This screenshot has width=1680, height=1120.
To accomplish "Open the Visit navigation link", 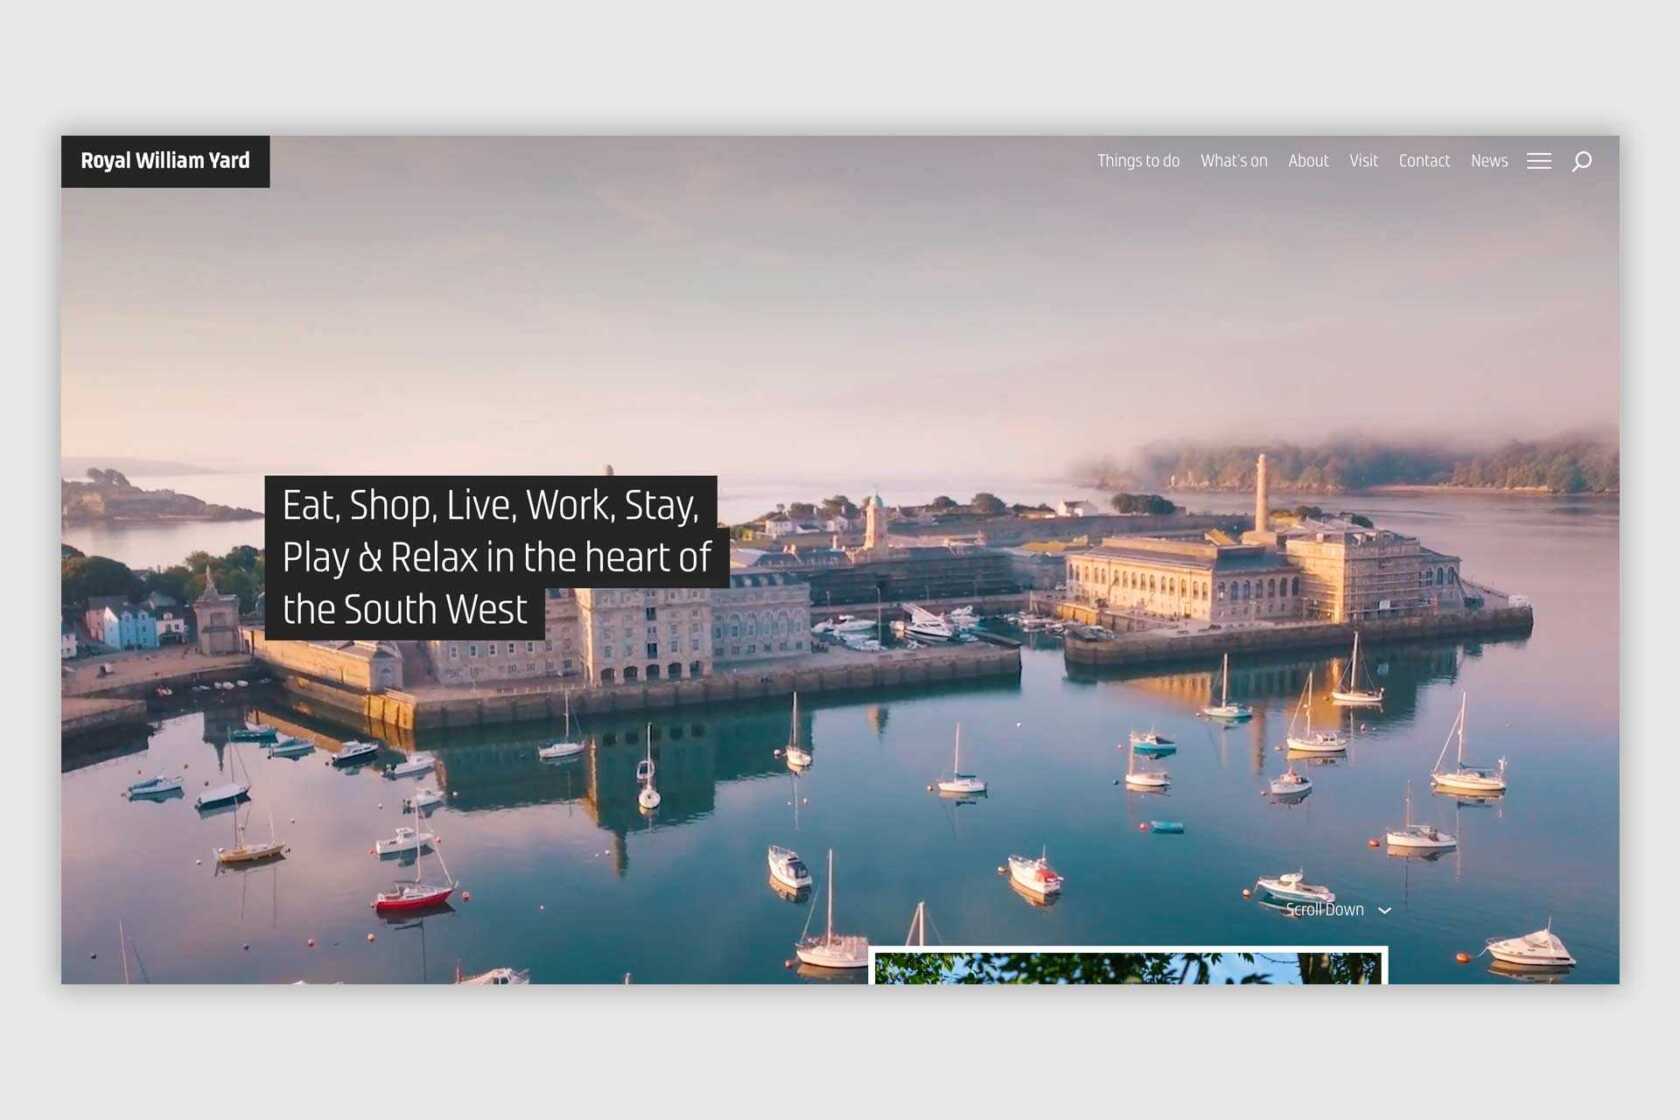I will (1363, 161).
